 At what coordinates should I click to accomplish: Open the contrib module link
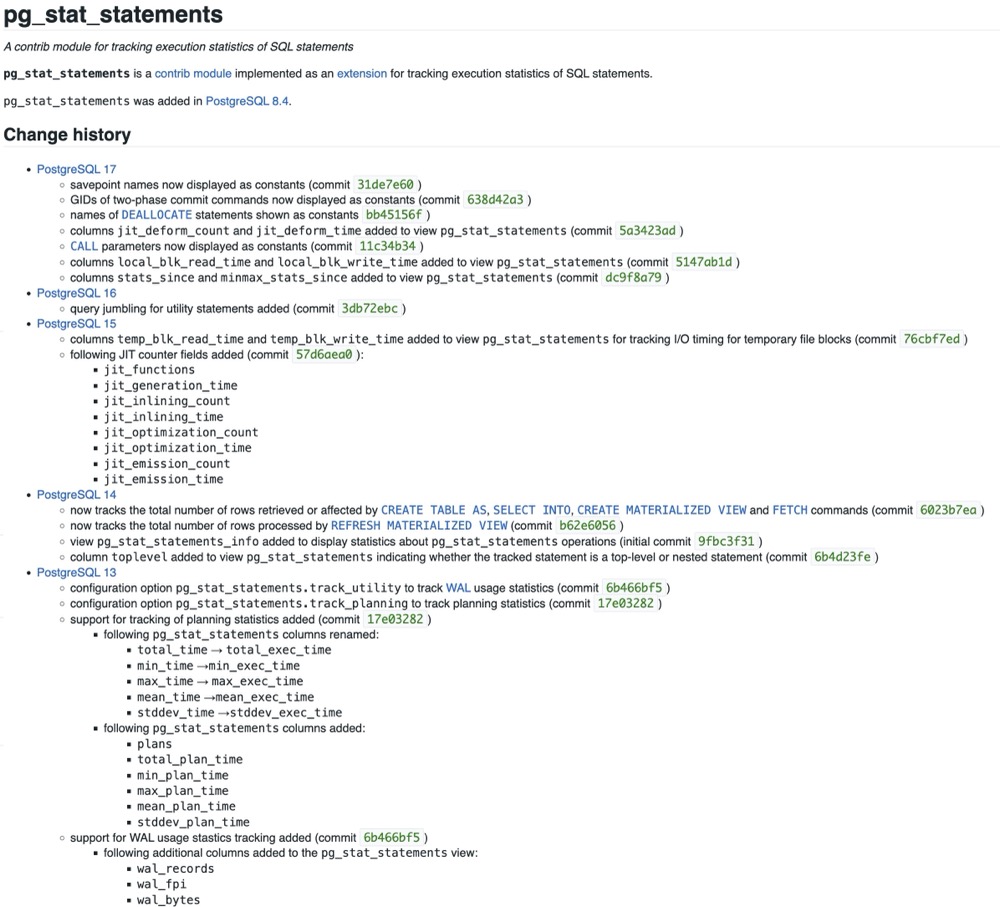(193, 73)
